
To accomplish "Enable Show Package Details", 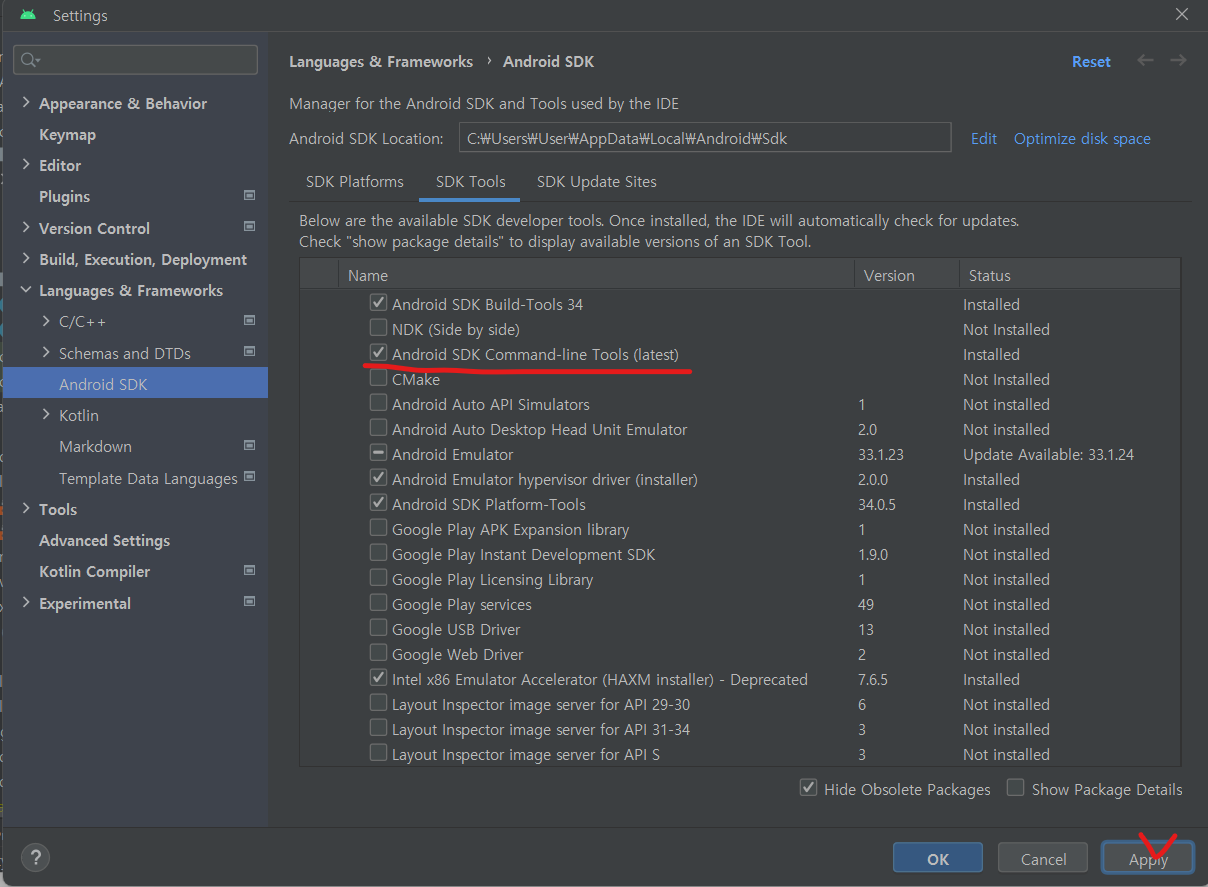I will (1015, 788).
